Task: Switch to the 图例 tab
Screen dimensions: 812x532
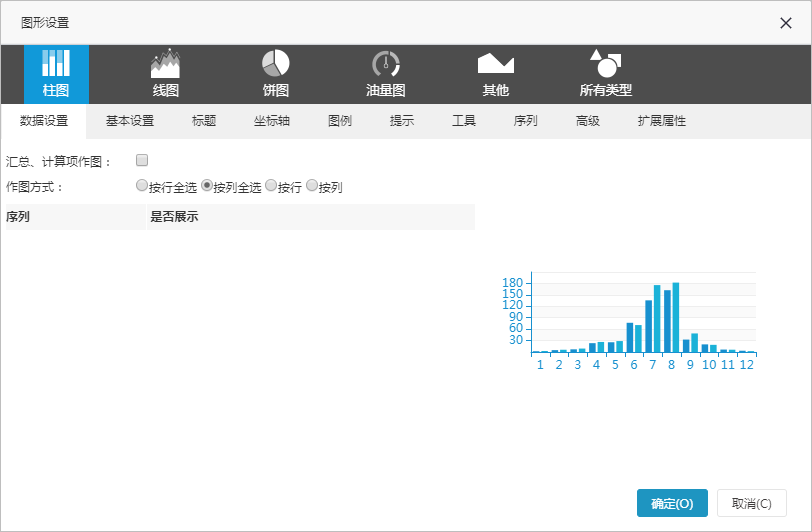Action: pos(340,121)
